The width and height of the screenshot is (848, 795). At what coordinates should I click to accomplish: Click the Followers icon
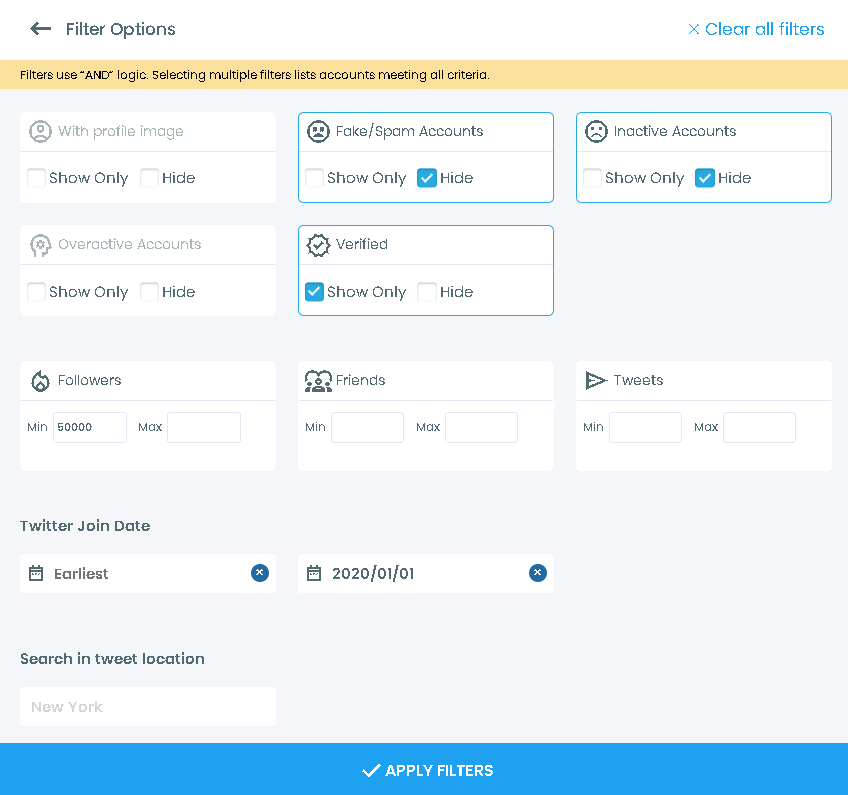[x=38, y=380]
